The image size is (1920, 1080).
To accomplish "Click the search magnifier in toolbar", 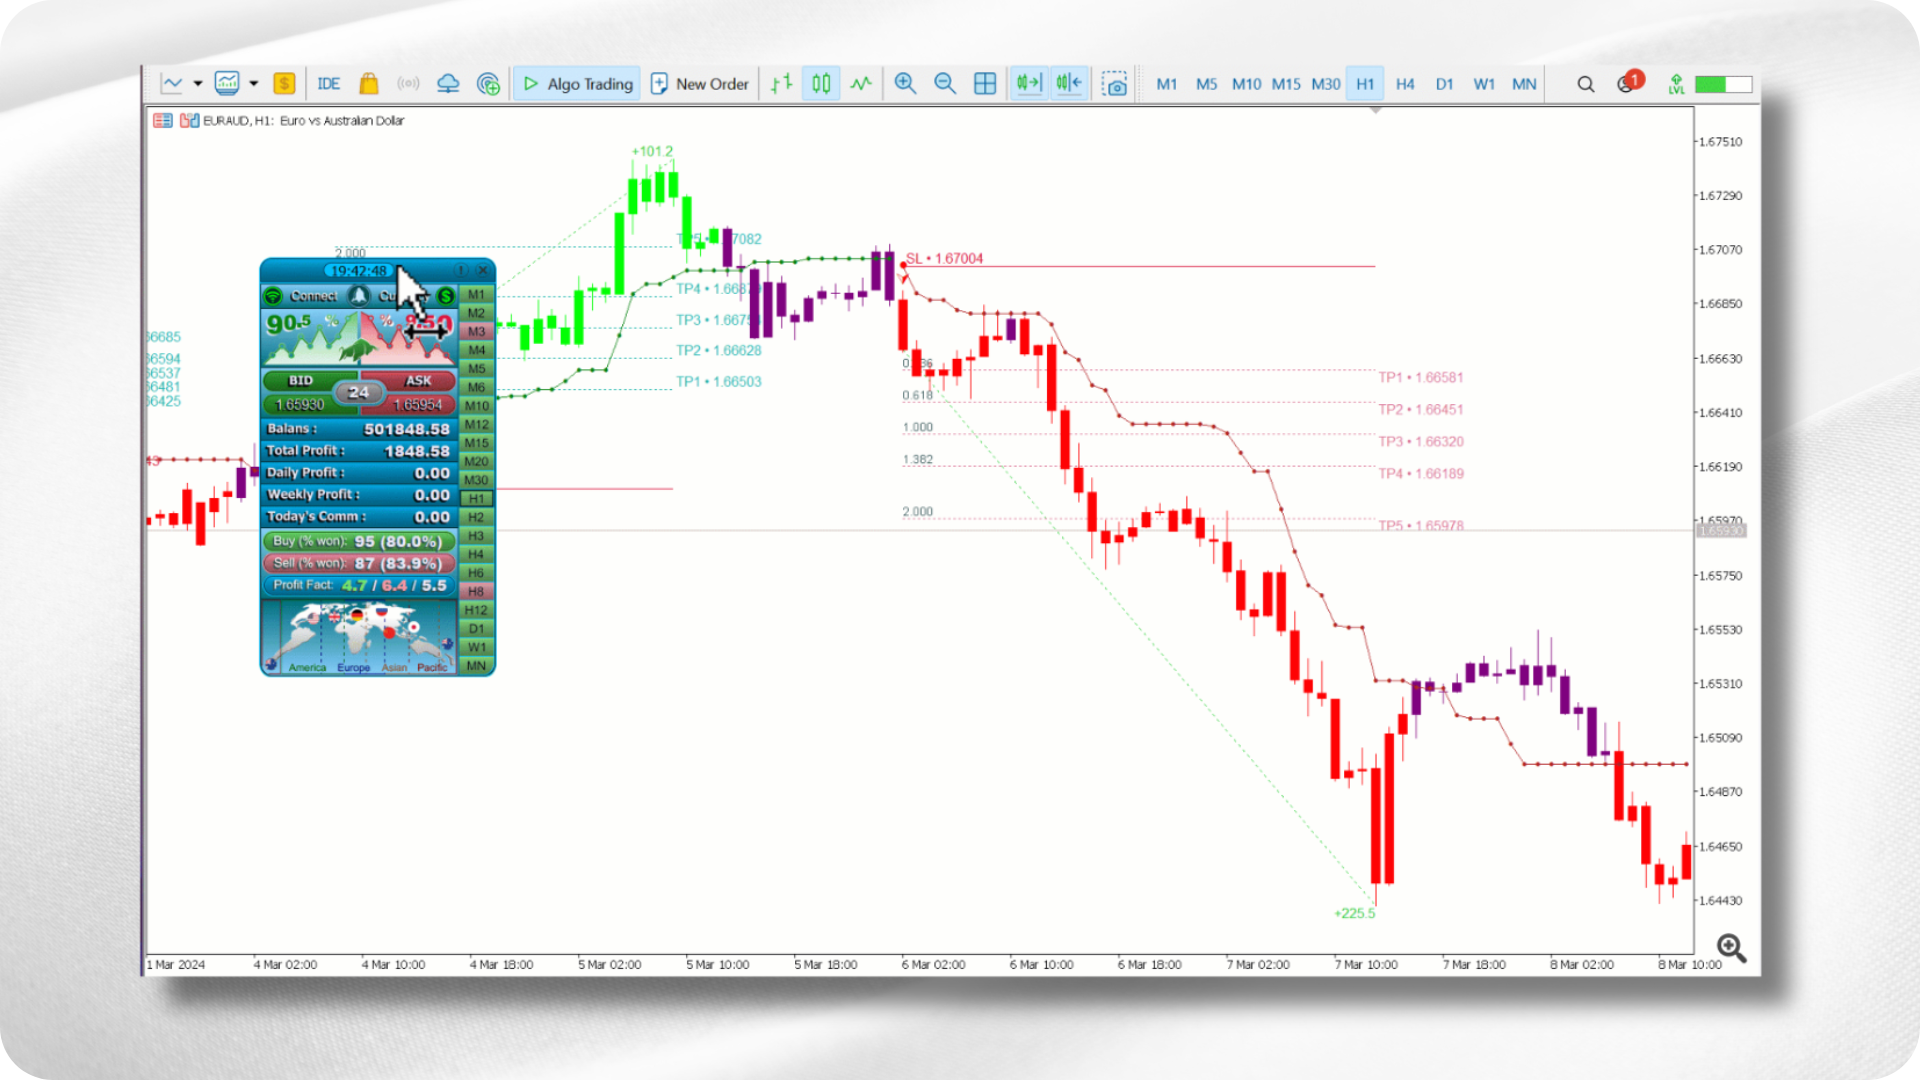I will tap(1585, 84).
